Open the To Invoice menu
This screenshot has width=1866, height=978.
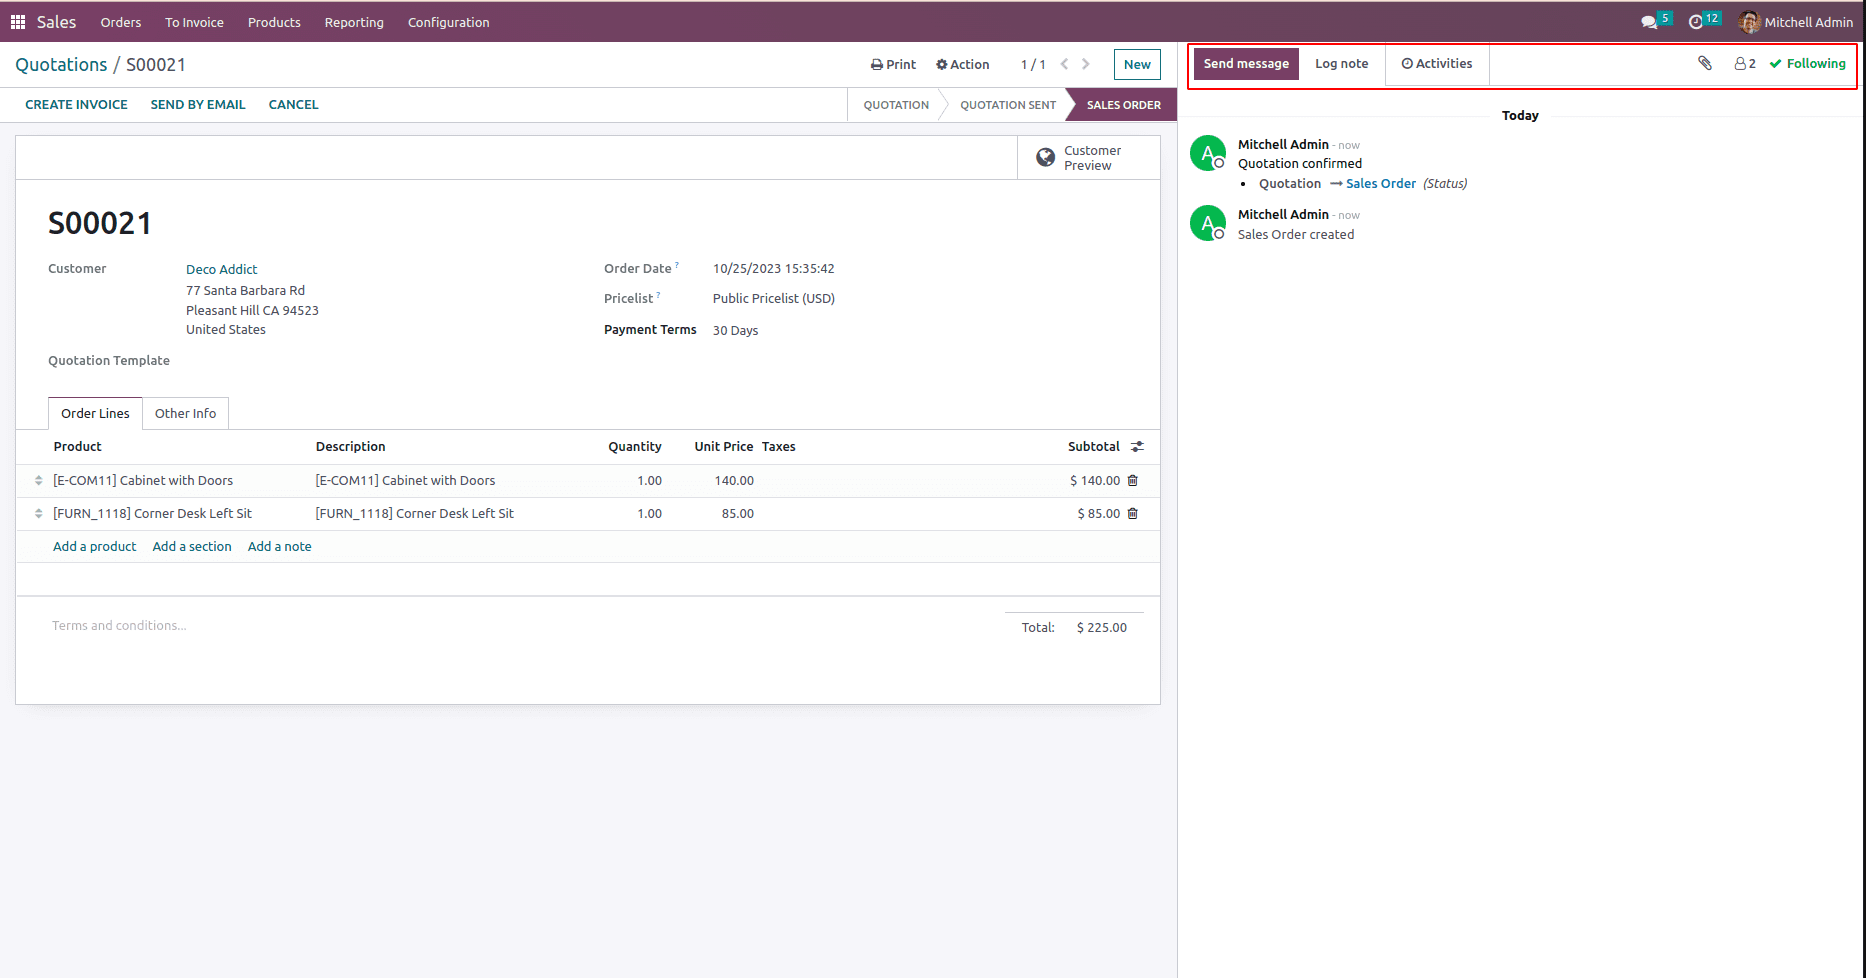194,22
